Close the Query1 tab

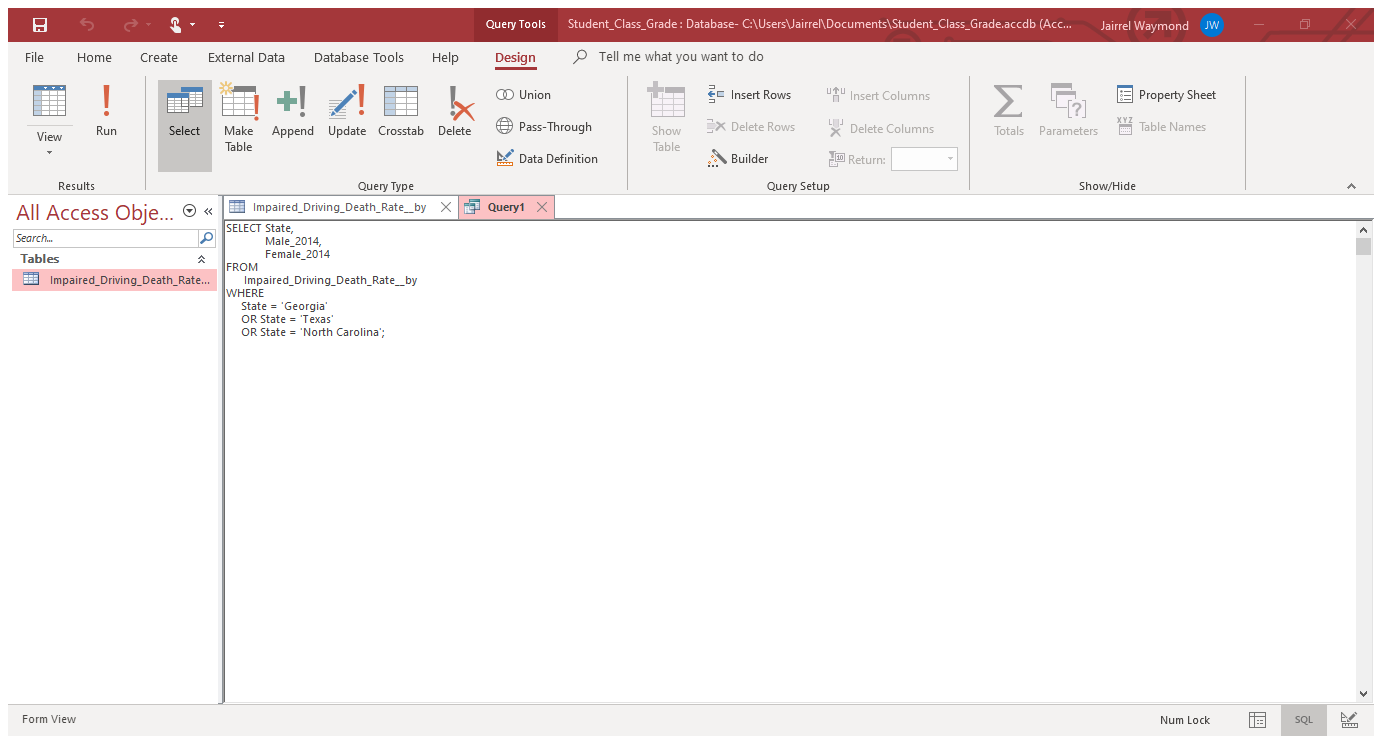point(542,207)
